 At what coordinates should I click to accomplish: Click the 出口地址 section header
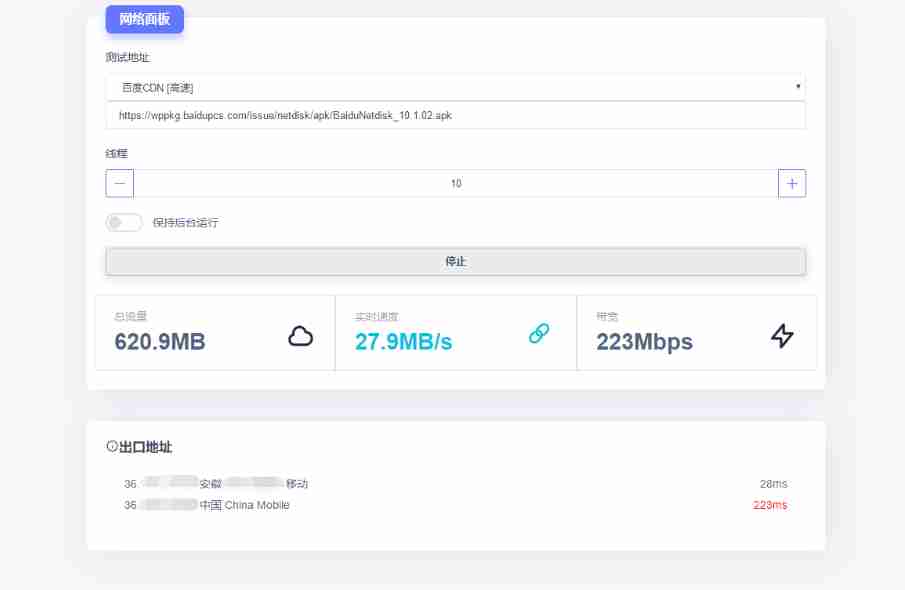[x=146, y=447]
